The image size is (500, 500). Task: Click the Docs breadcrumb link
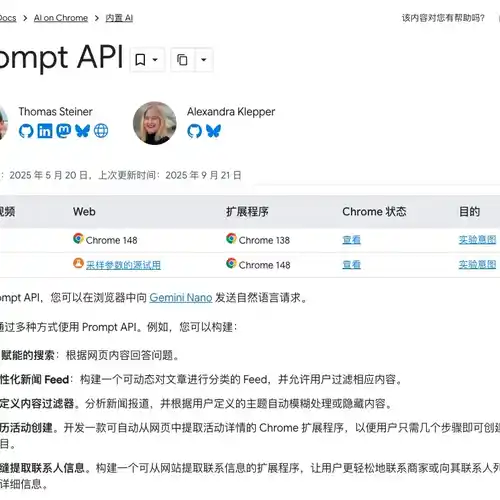tap(7, 18)
